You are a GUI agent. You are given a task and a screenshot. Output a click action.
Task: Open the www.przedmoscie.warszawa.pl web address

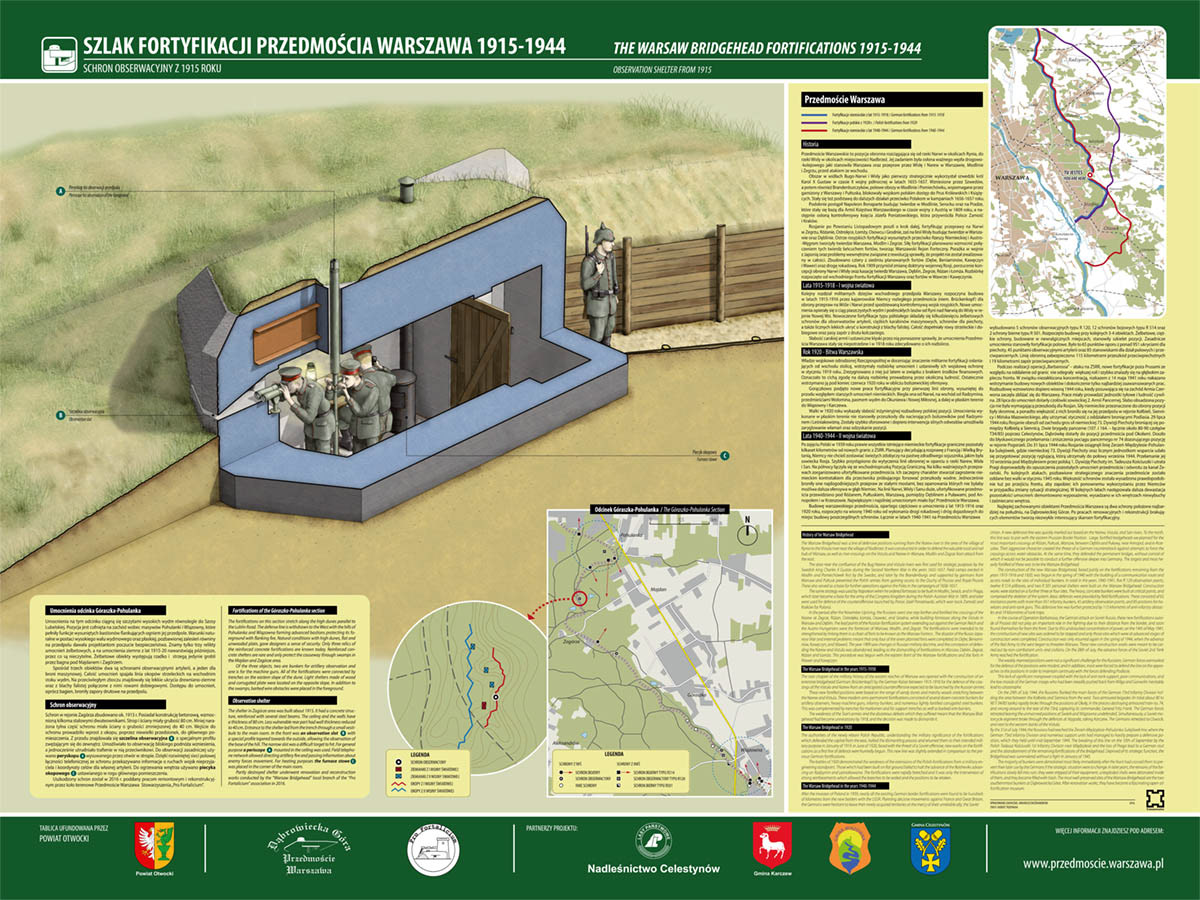1095,863
